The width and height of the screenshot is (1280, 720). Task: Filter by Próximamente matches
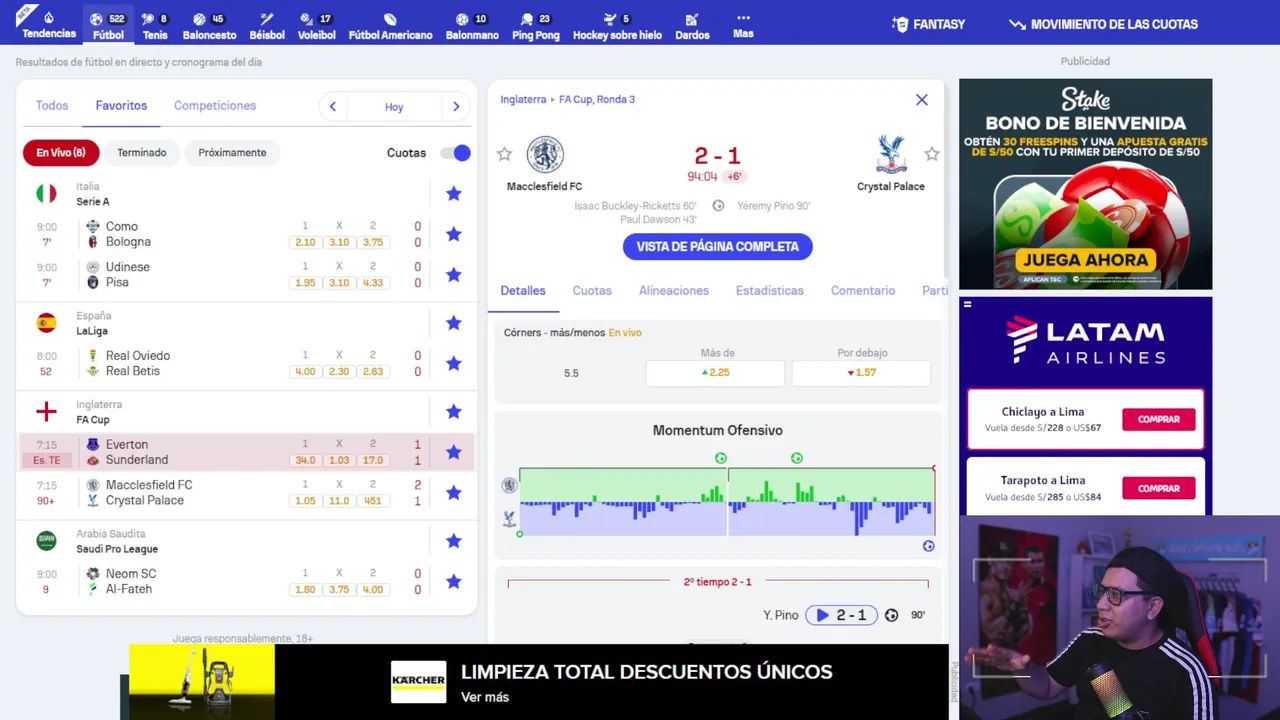[x=232, y=153]
